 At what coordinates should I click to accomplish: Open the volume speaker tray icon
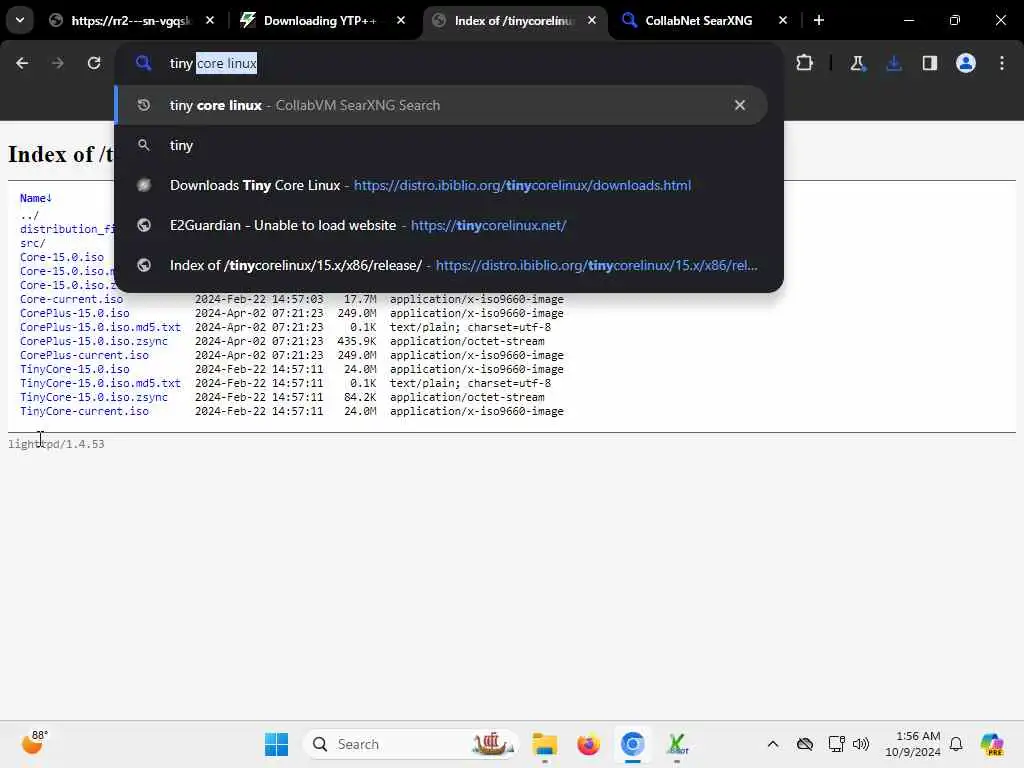861,744
